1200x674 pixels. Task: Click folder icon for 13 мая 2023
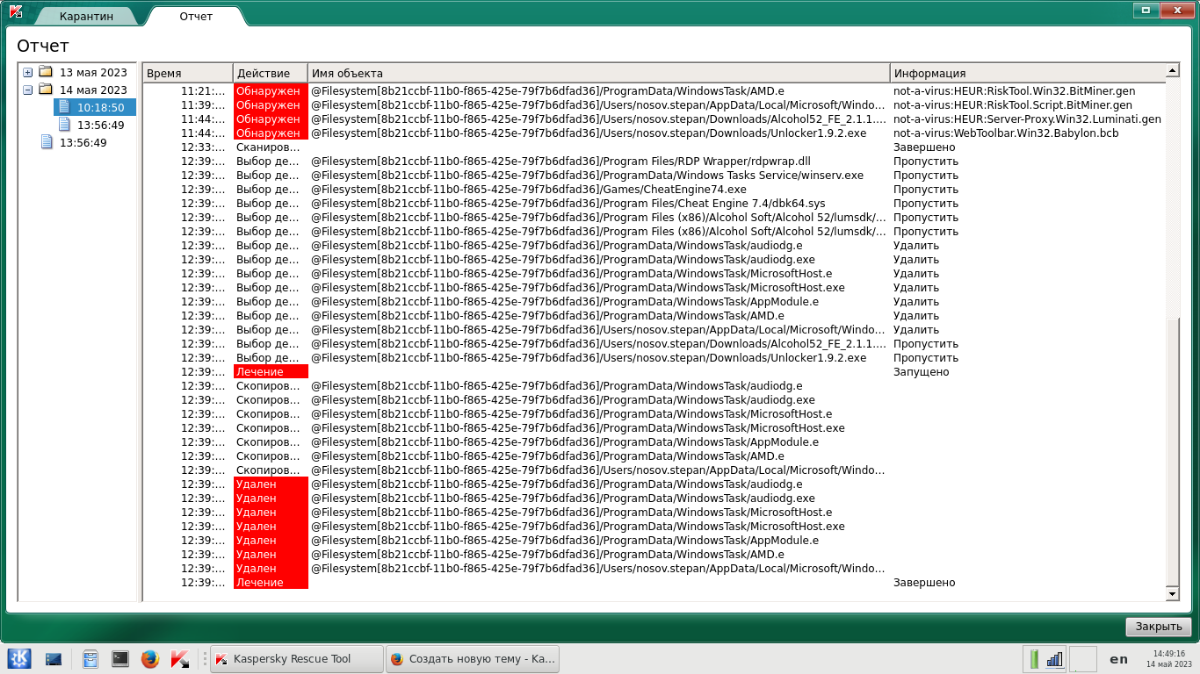(45, 73)
